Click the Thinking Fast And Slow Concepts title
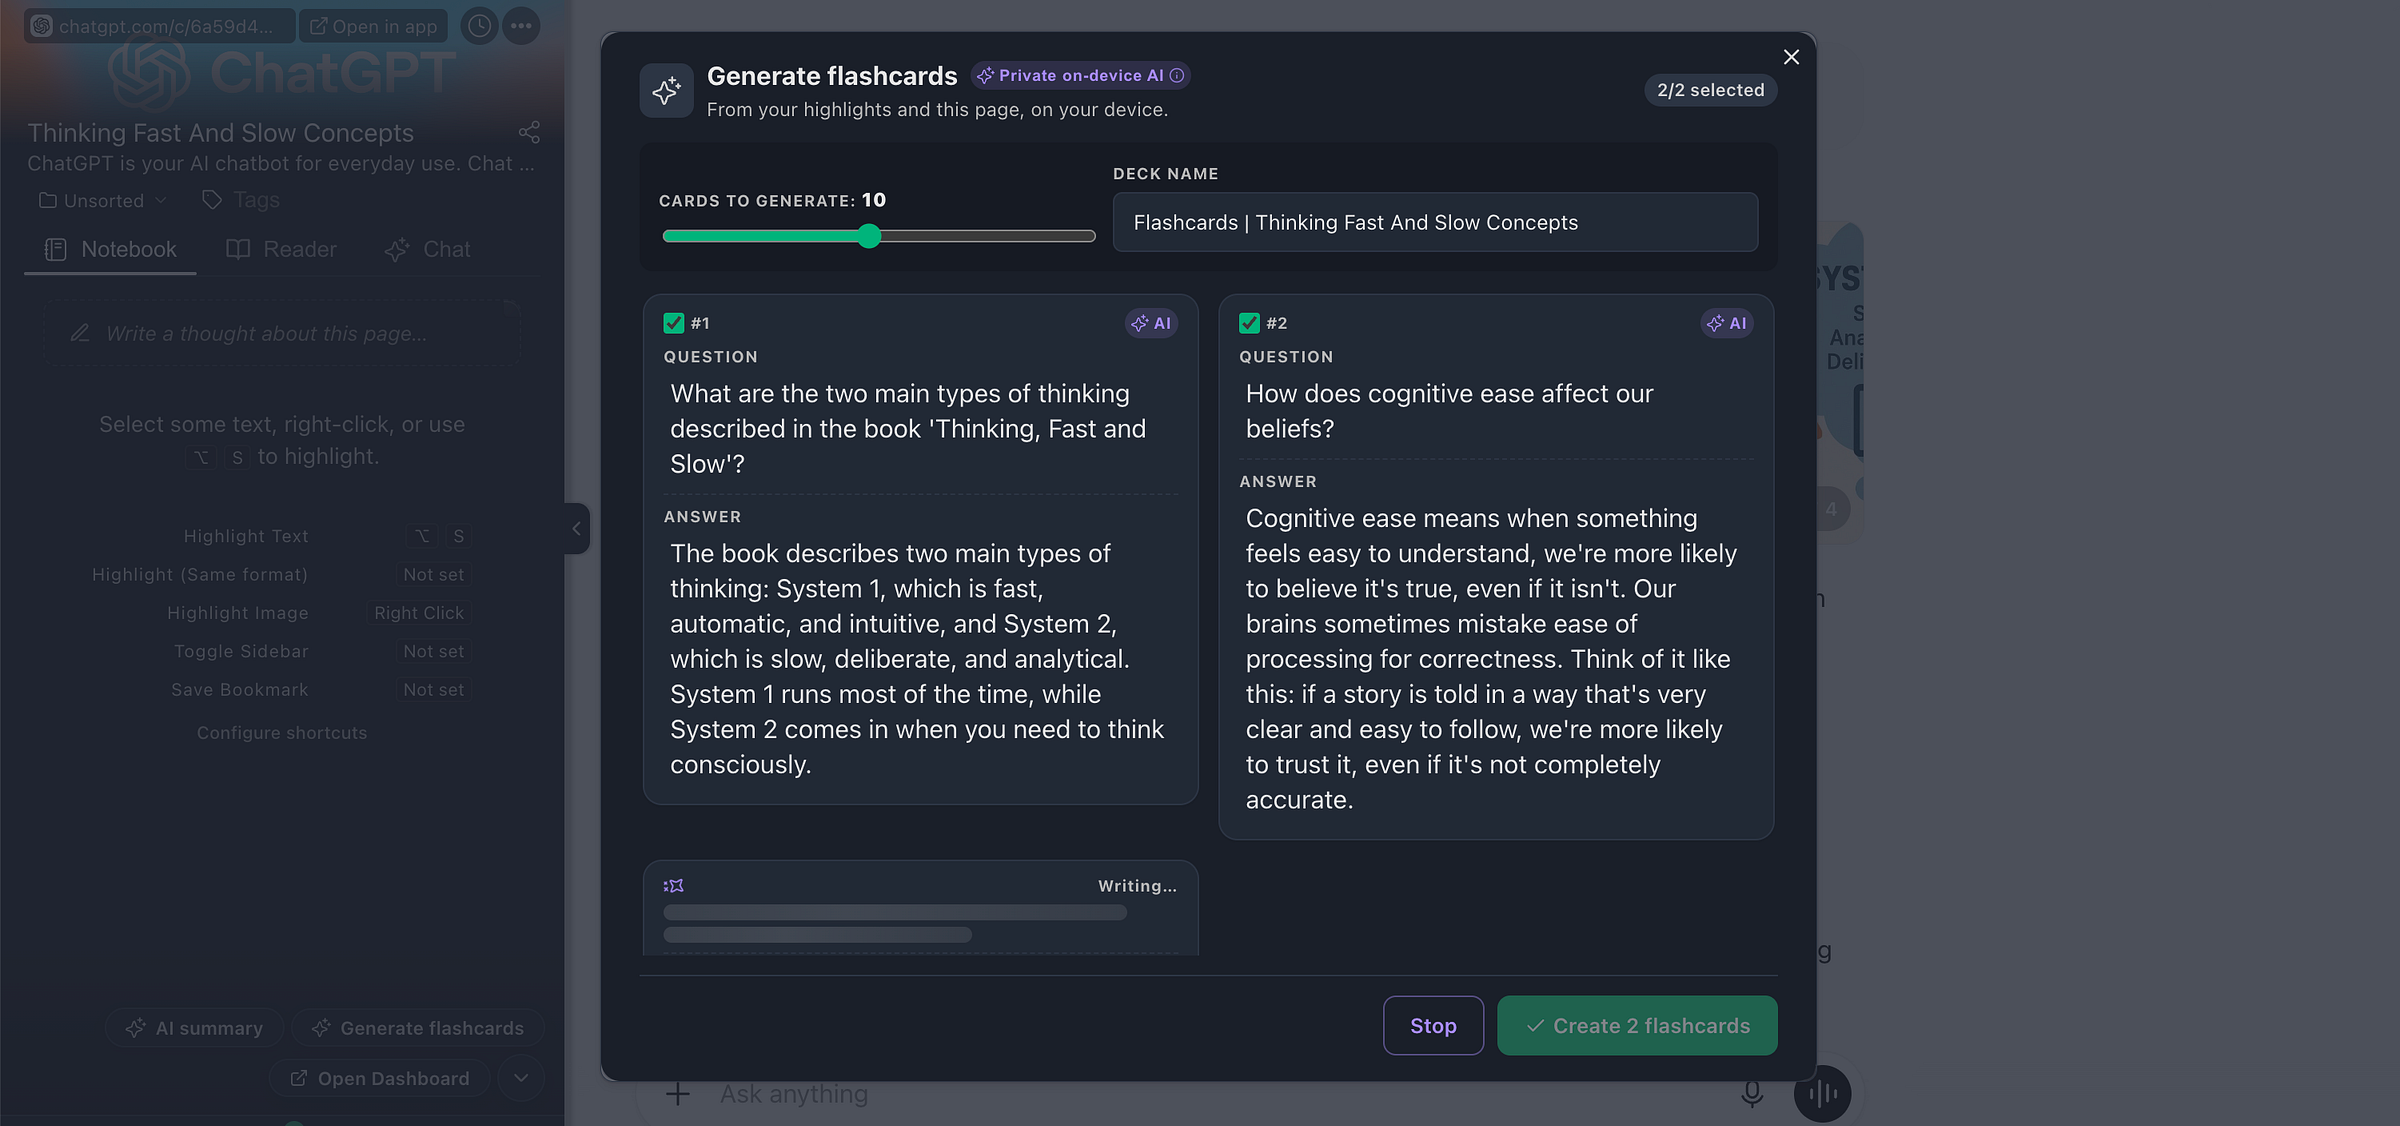Viewport: 2400px width, 1126px height. pos(220,133)
